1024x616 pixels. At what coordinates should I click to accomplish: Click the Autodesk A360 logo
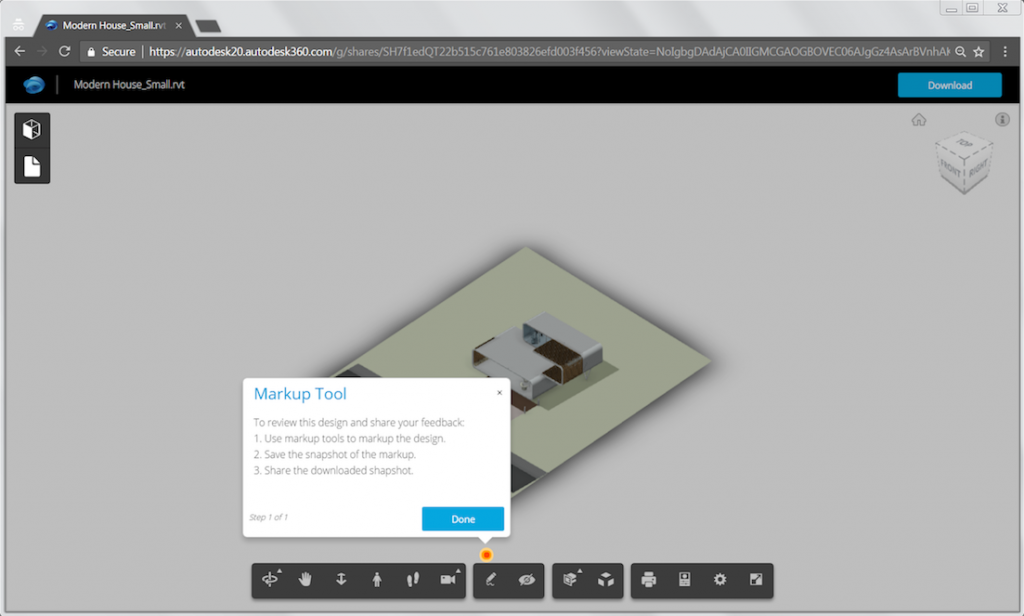[x=34, y=85]
